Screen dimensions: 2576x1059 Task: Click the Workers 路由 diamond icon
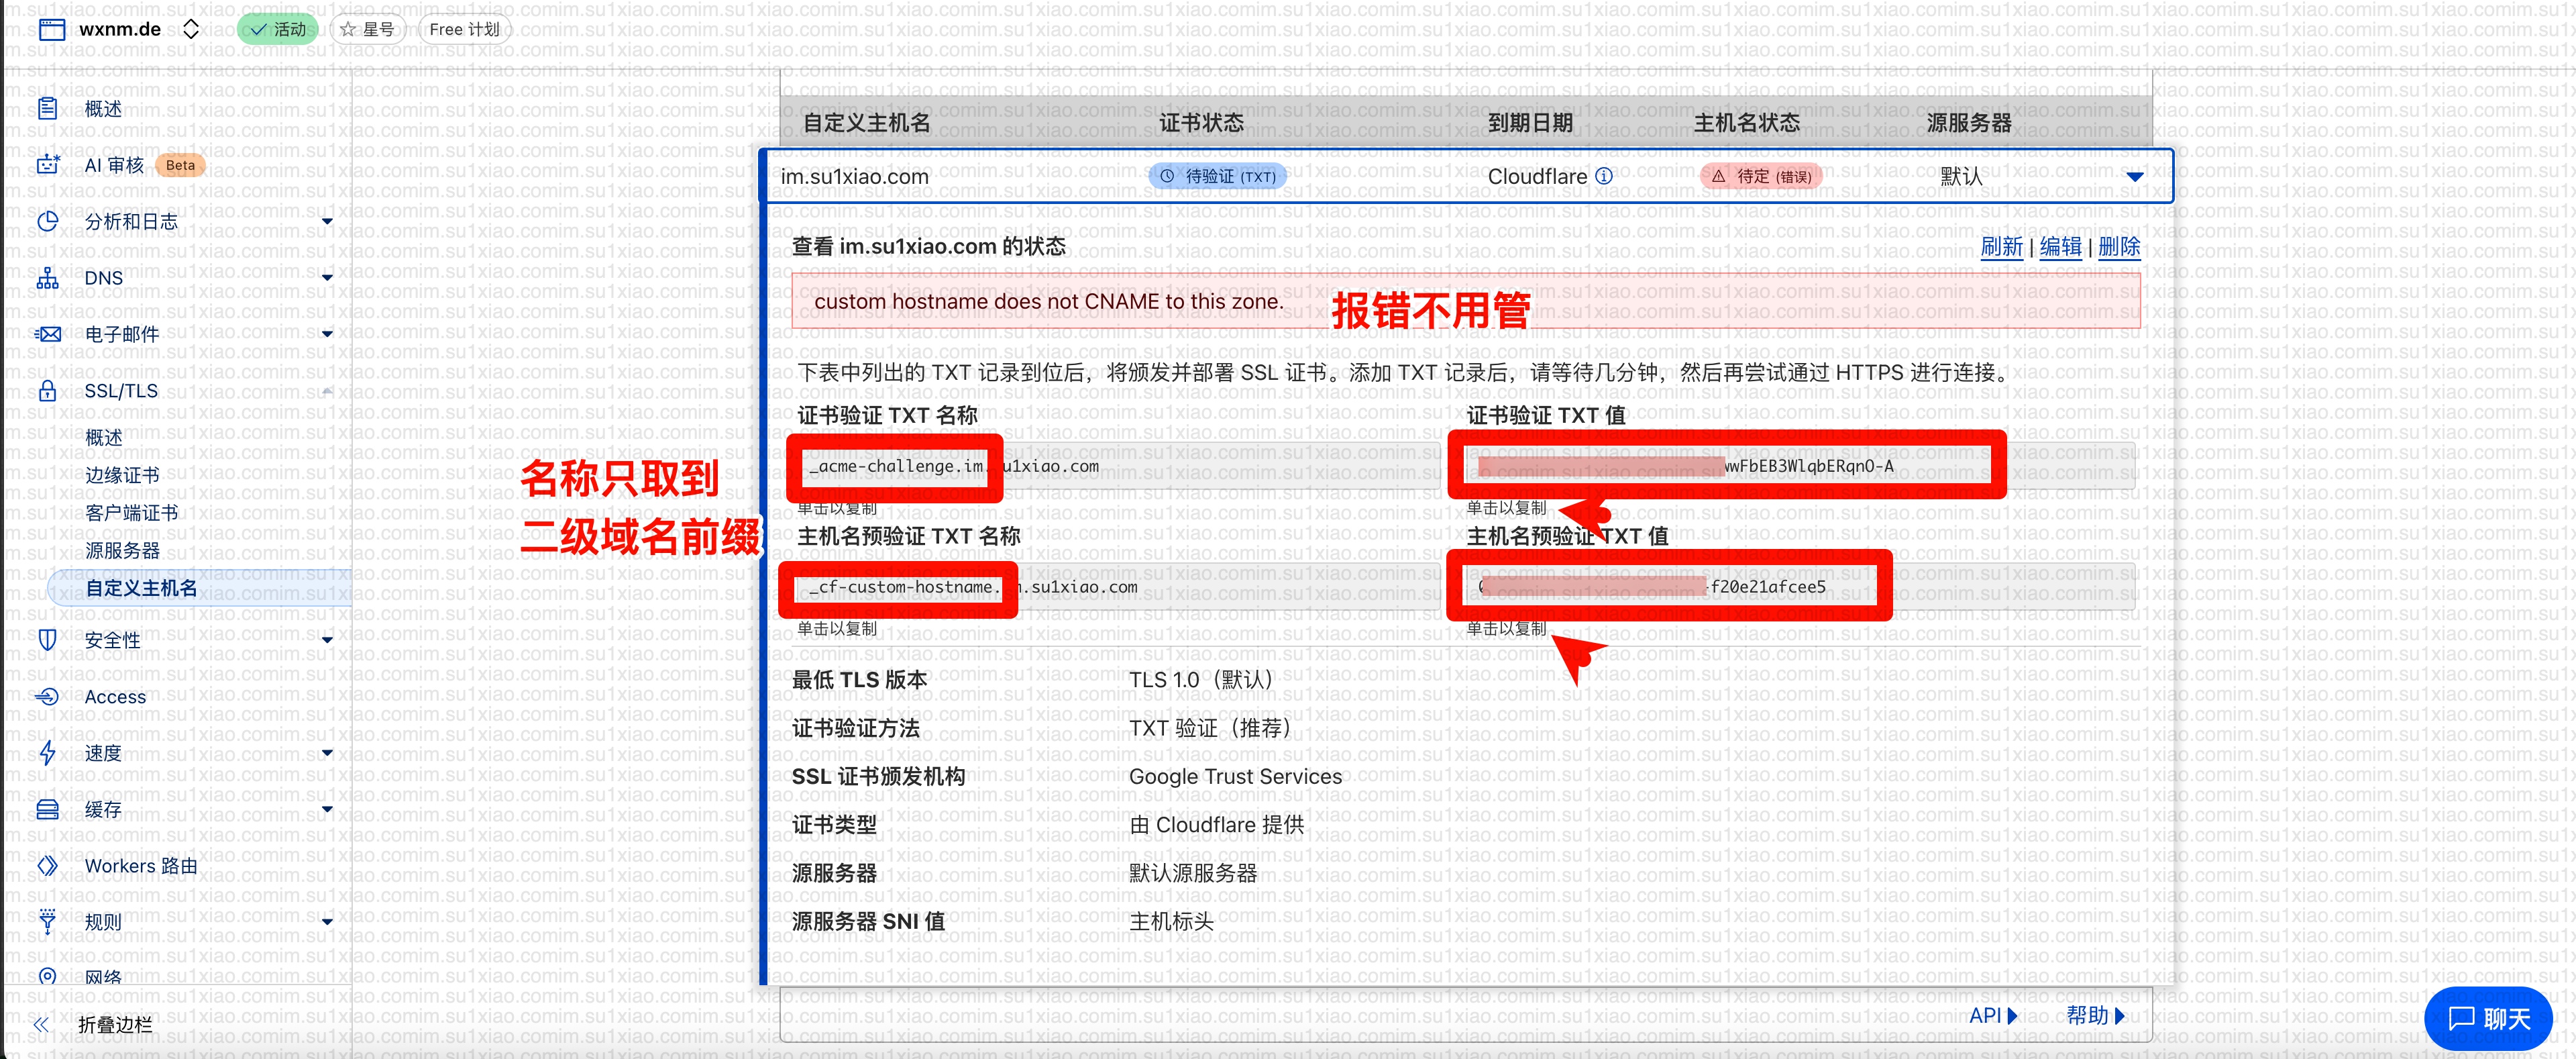click(47, 866)
